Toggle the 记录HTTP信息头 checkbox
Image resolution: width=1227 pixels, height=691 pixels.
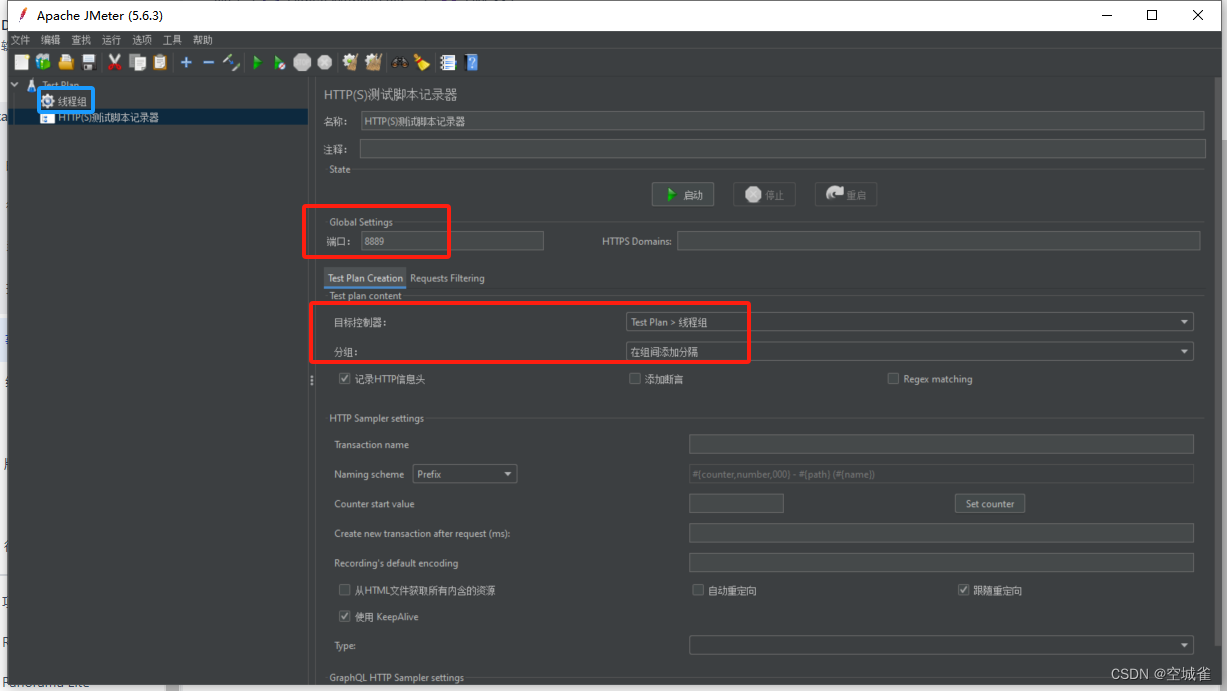[345, 379]
